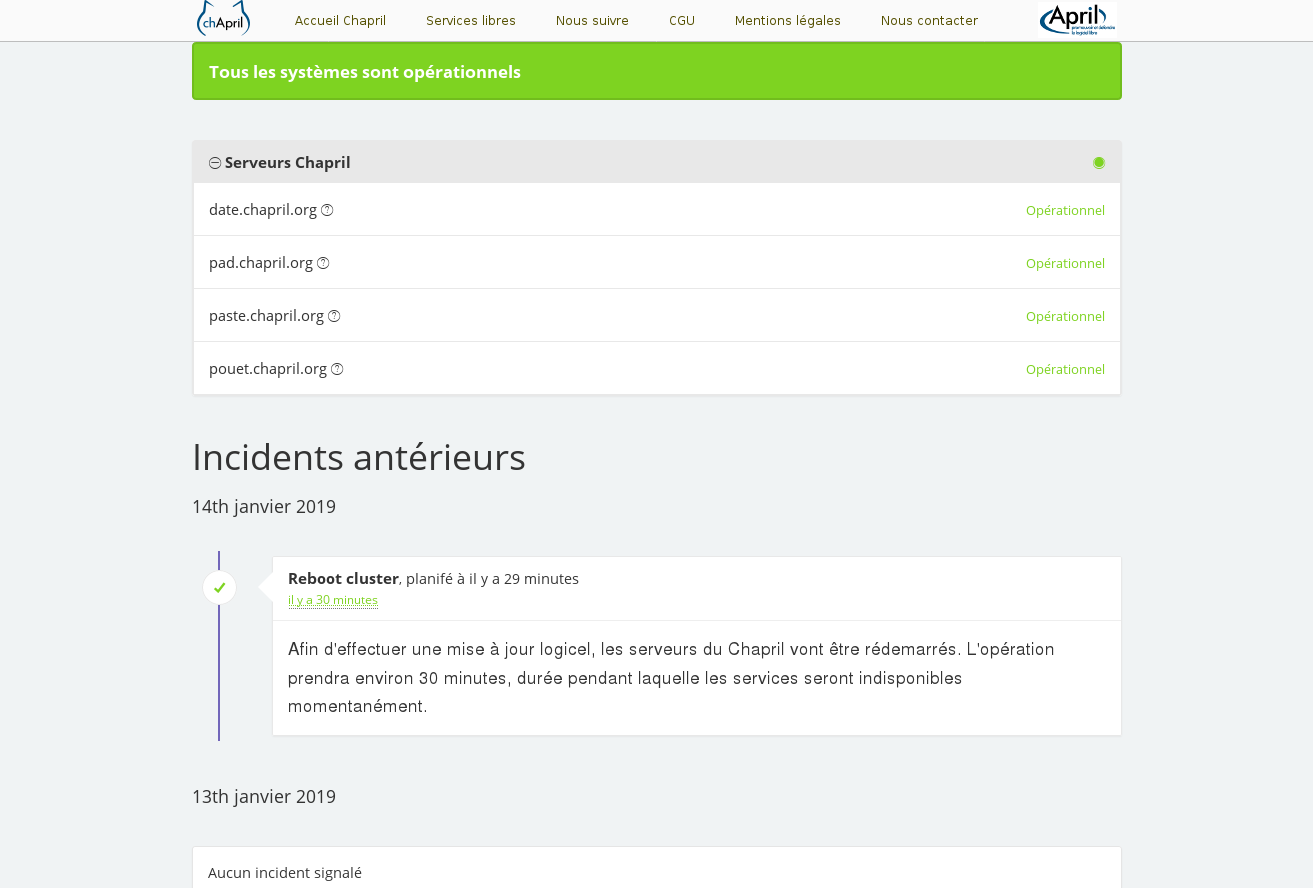Open Mentions légales in the navigation
The height and width of the screenshot is (888, 1313).
pos(788,21)
